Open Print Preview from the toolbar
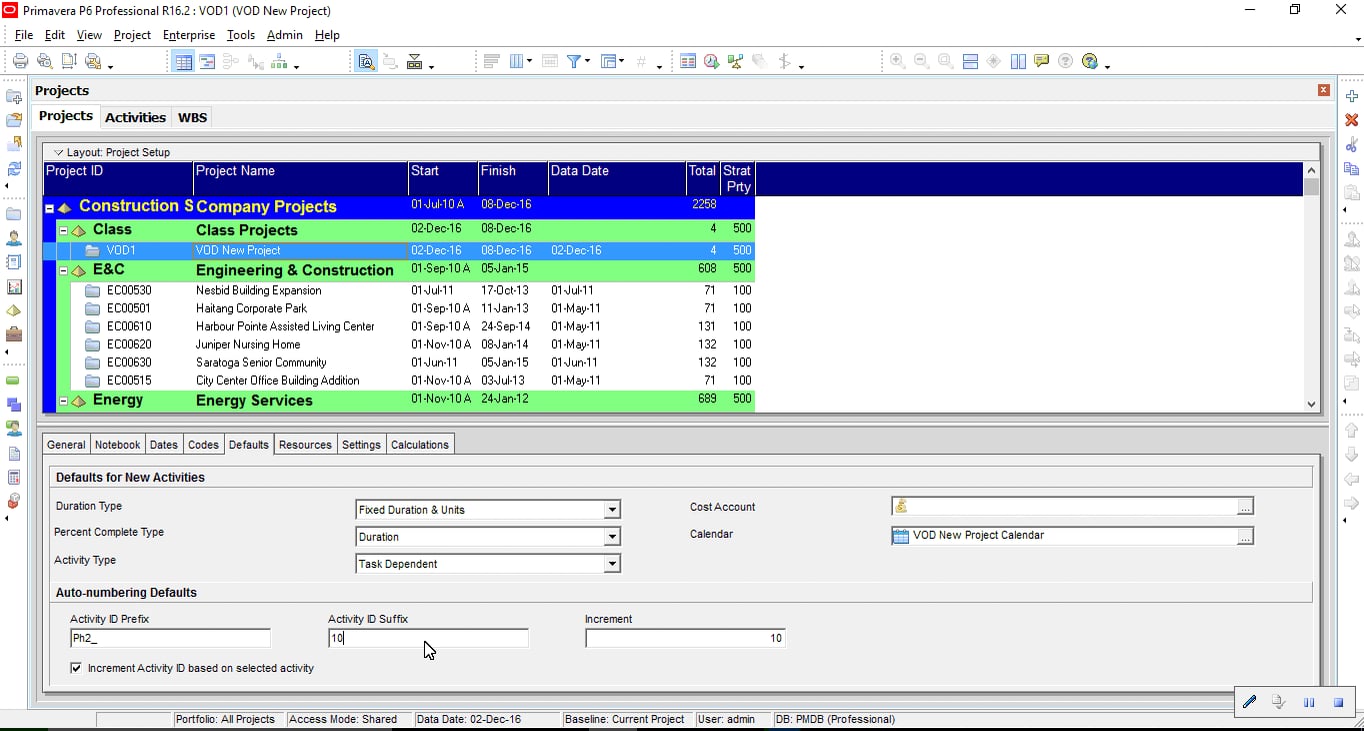Viewport: 1364px width, 731px height. (45, 61)
